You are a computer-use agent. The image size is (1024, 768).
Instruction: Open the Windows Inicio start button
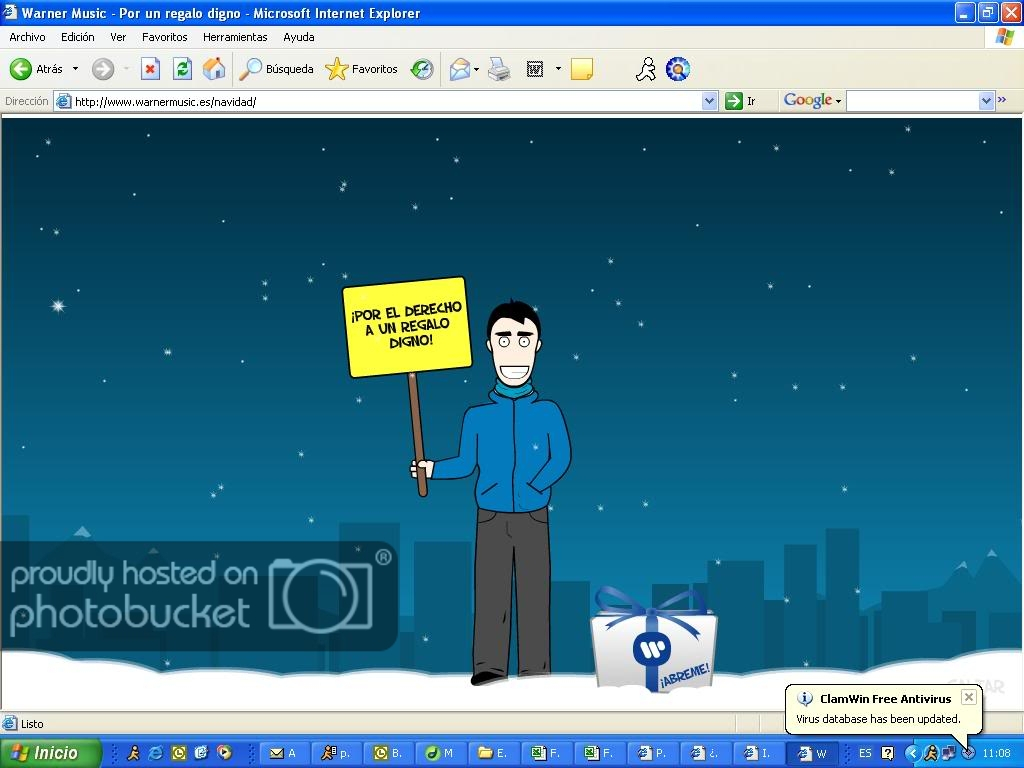click(x=50, y=753)
